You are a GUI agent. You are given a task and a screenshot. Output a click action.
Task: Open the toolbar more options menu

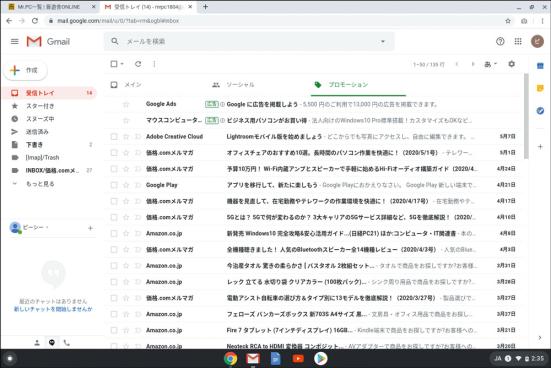[x=154, y=64]
